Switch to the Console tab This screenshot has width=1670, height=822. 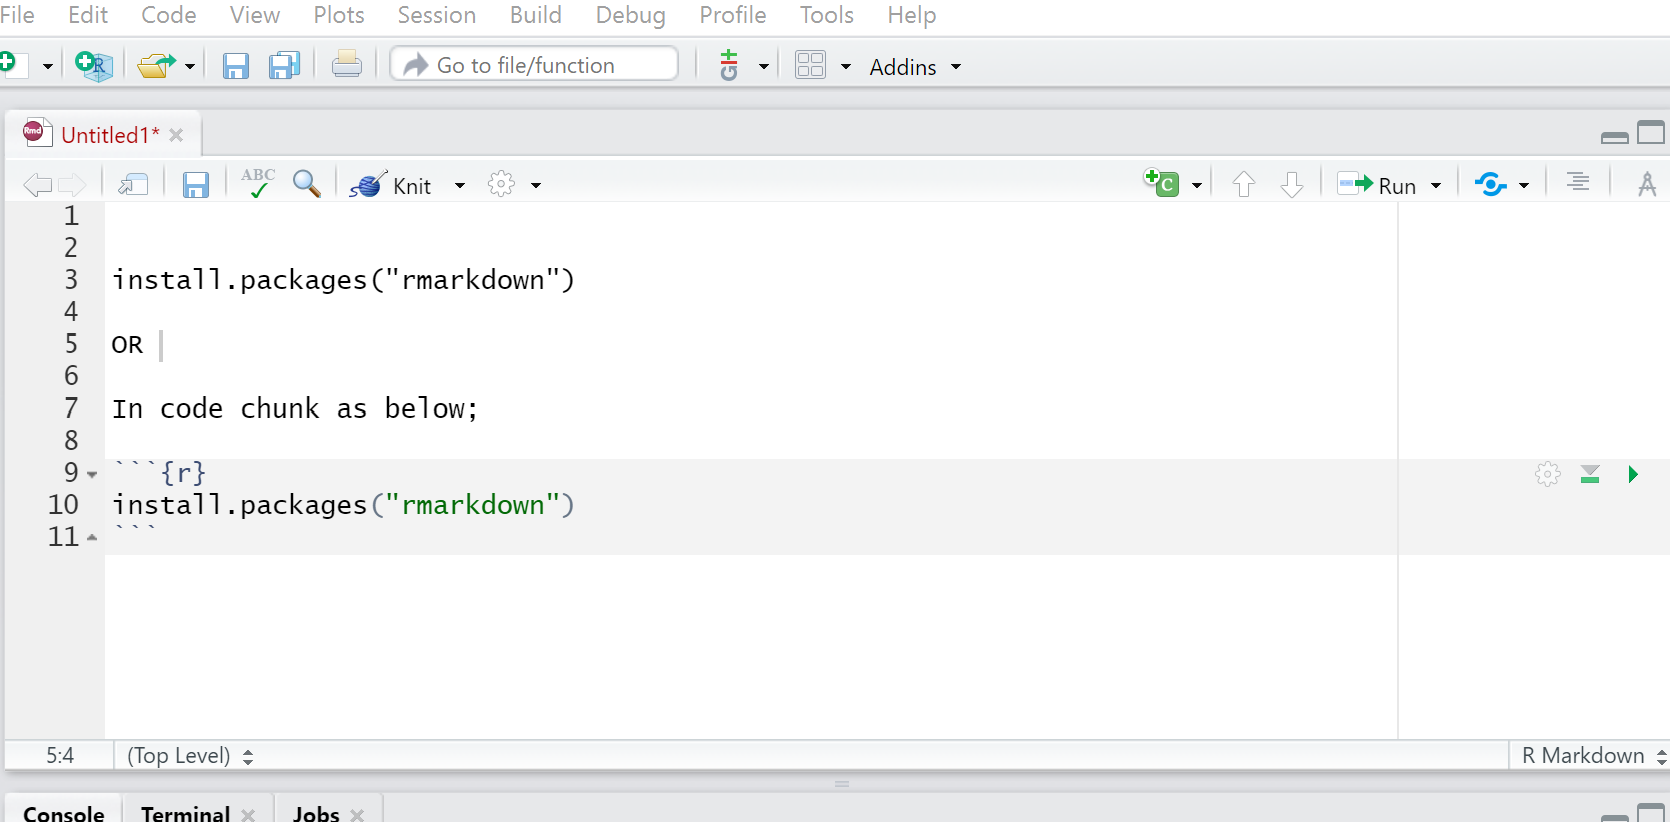pyautogui.click(x=63, y=814)
